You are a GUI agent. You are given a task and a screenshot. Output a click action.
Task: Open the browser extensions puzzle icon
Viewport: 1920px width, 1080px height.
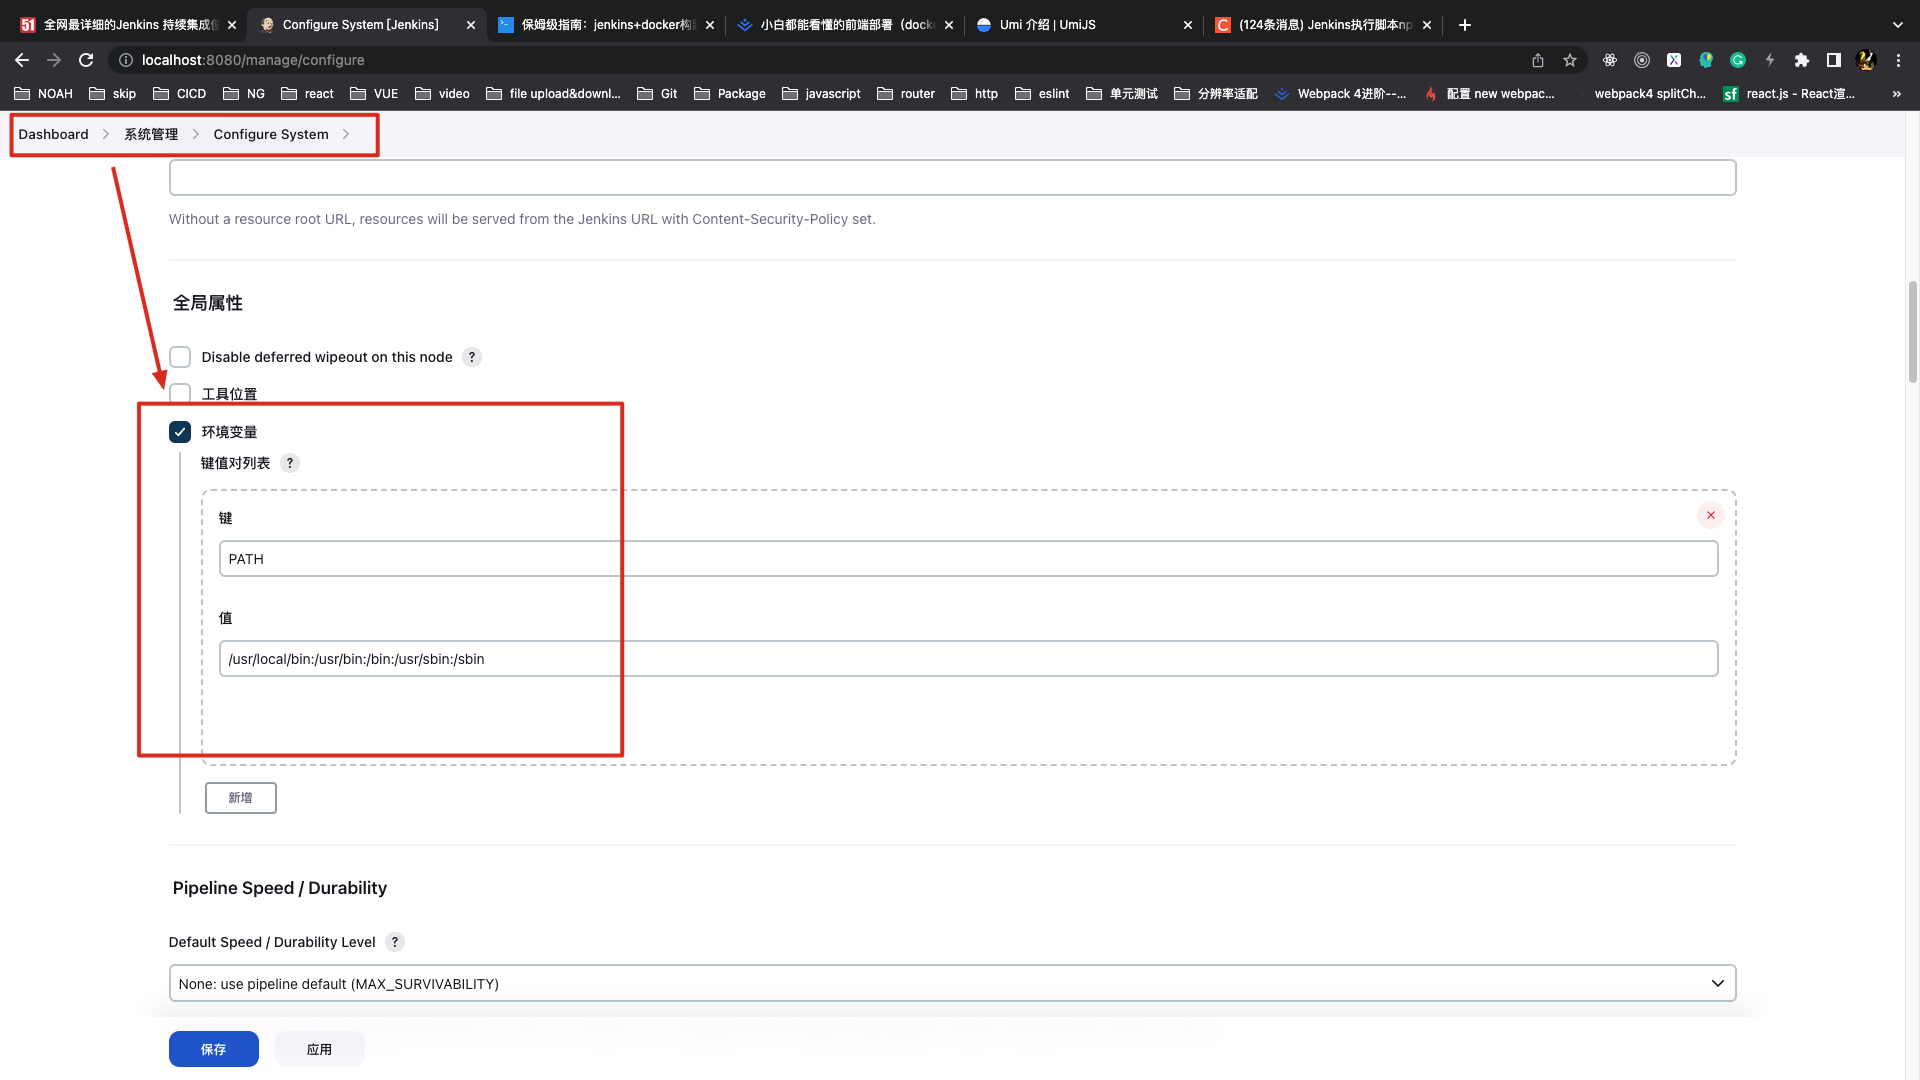[1801, 60]
